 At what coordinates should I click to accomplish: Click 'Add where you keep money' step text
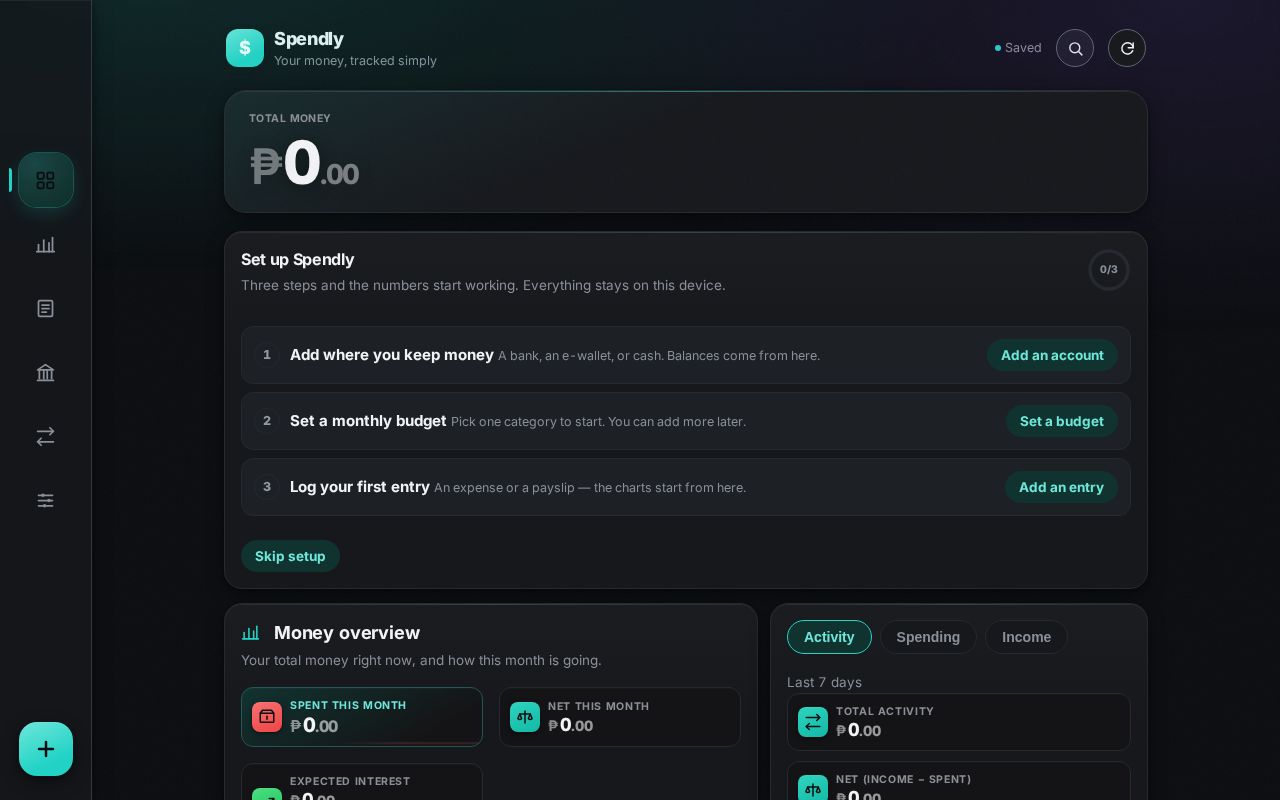click(392, 355)
